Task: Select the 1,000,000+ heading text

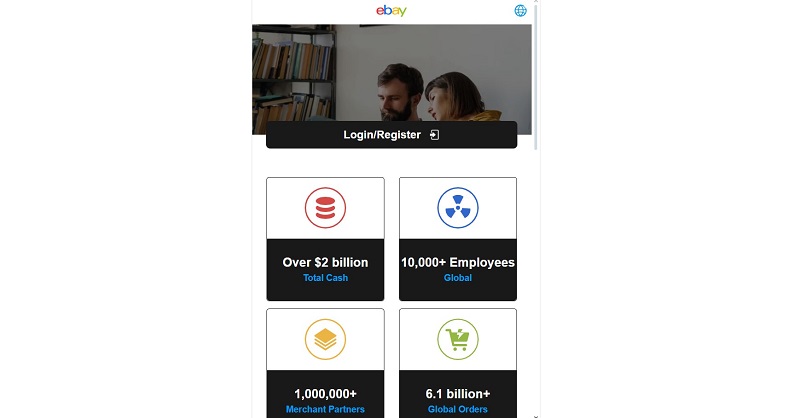Action: (326, 394)
